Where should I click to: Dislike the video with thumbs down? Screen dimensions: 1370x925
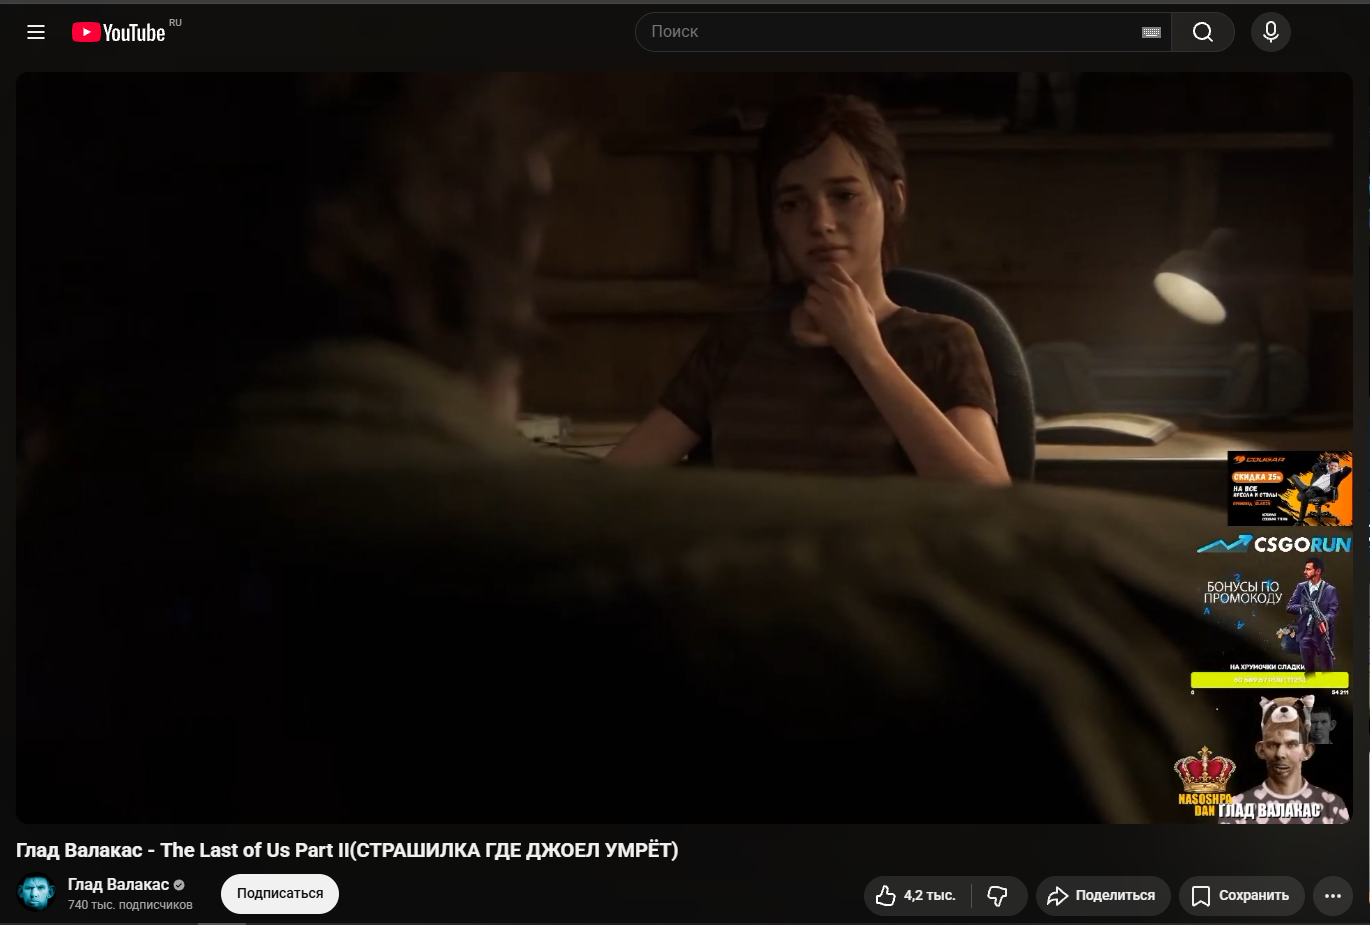(x=998, y=895)
